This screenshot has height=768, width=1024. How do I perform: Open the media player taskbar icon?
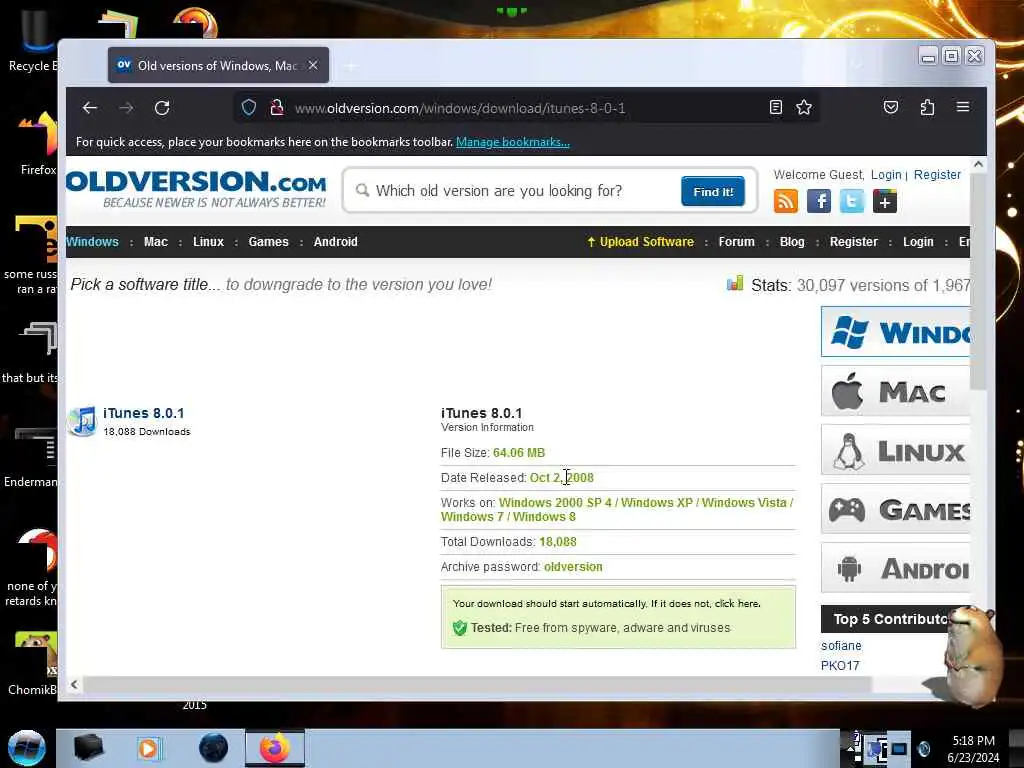[150, 748]
